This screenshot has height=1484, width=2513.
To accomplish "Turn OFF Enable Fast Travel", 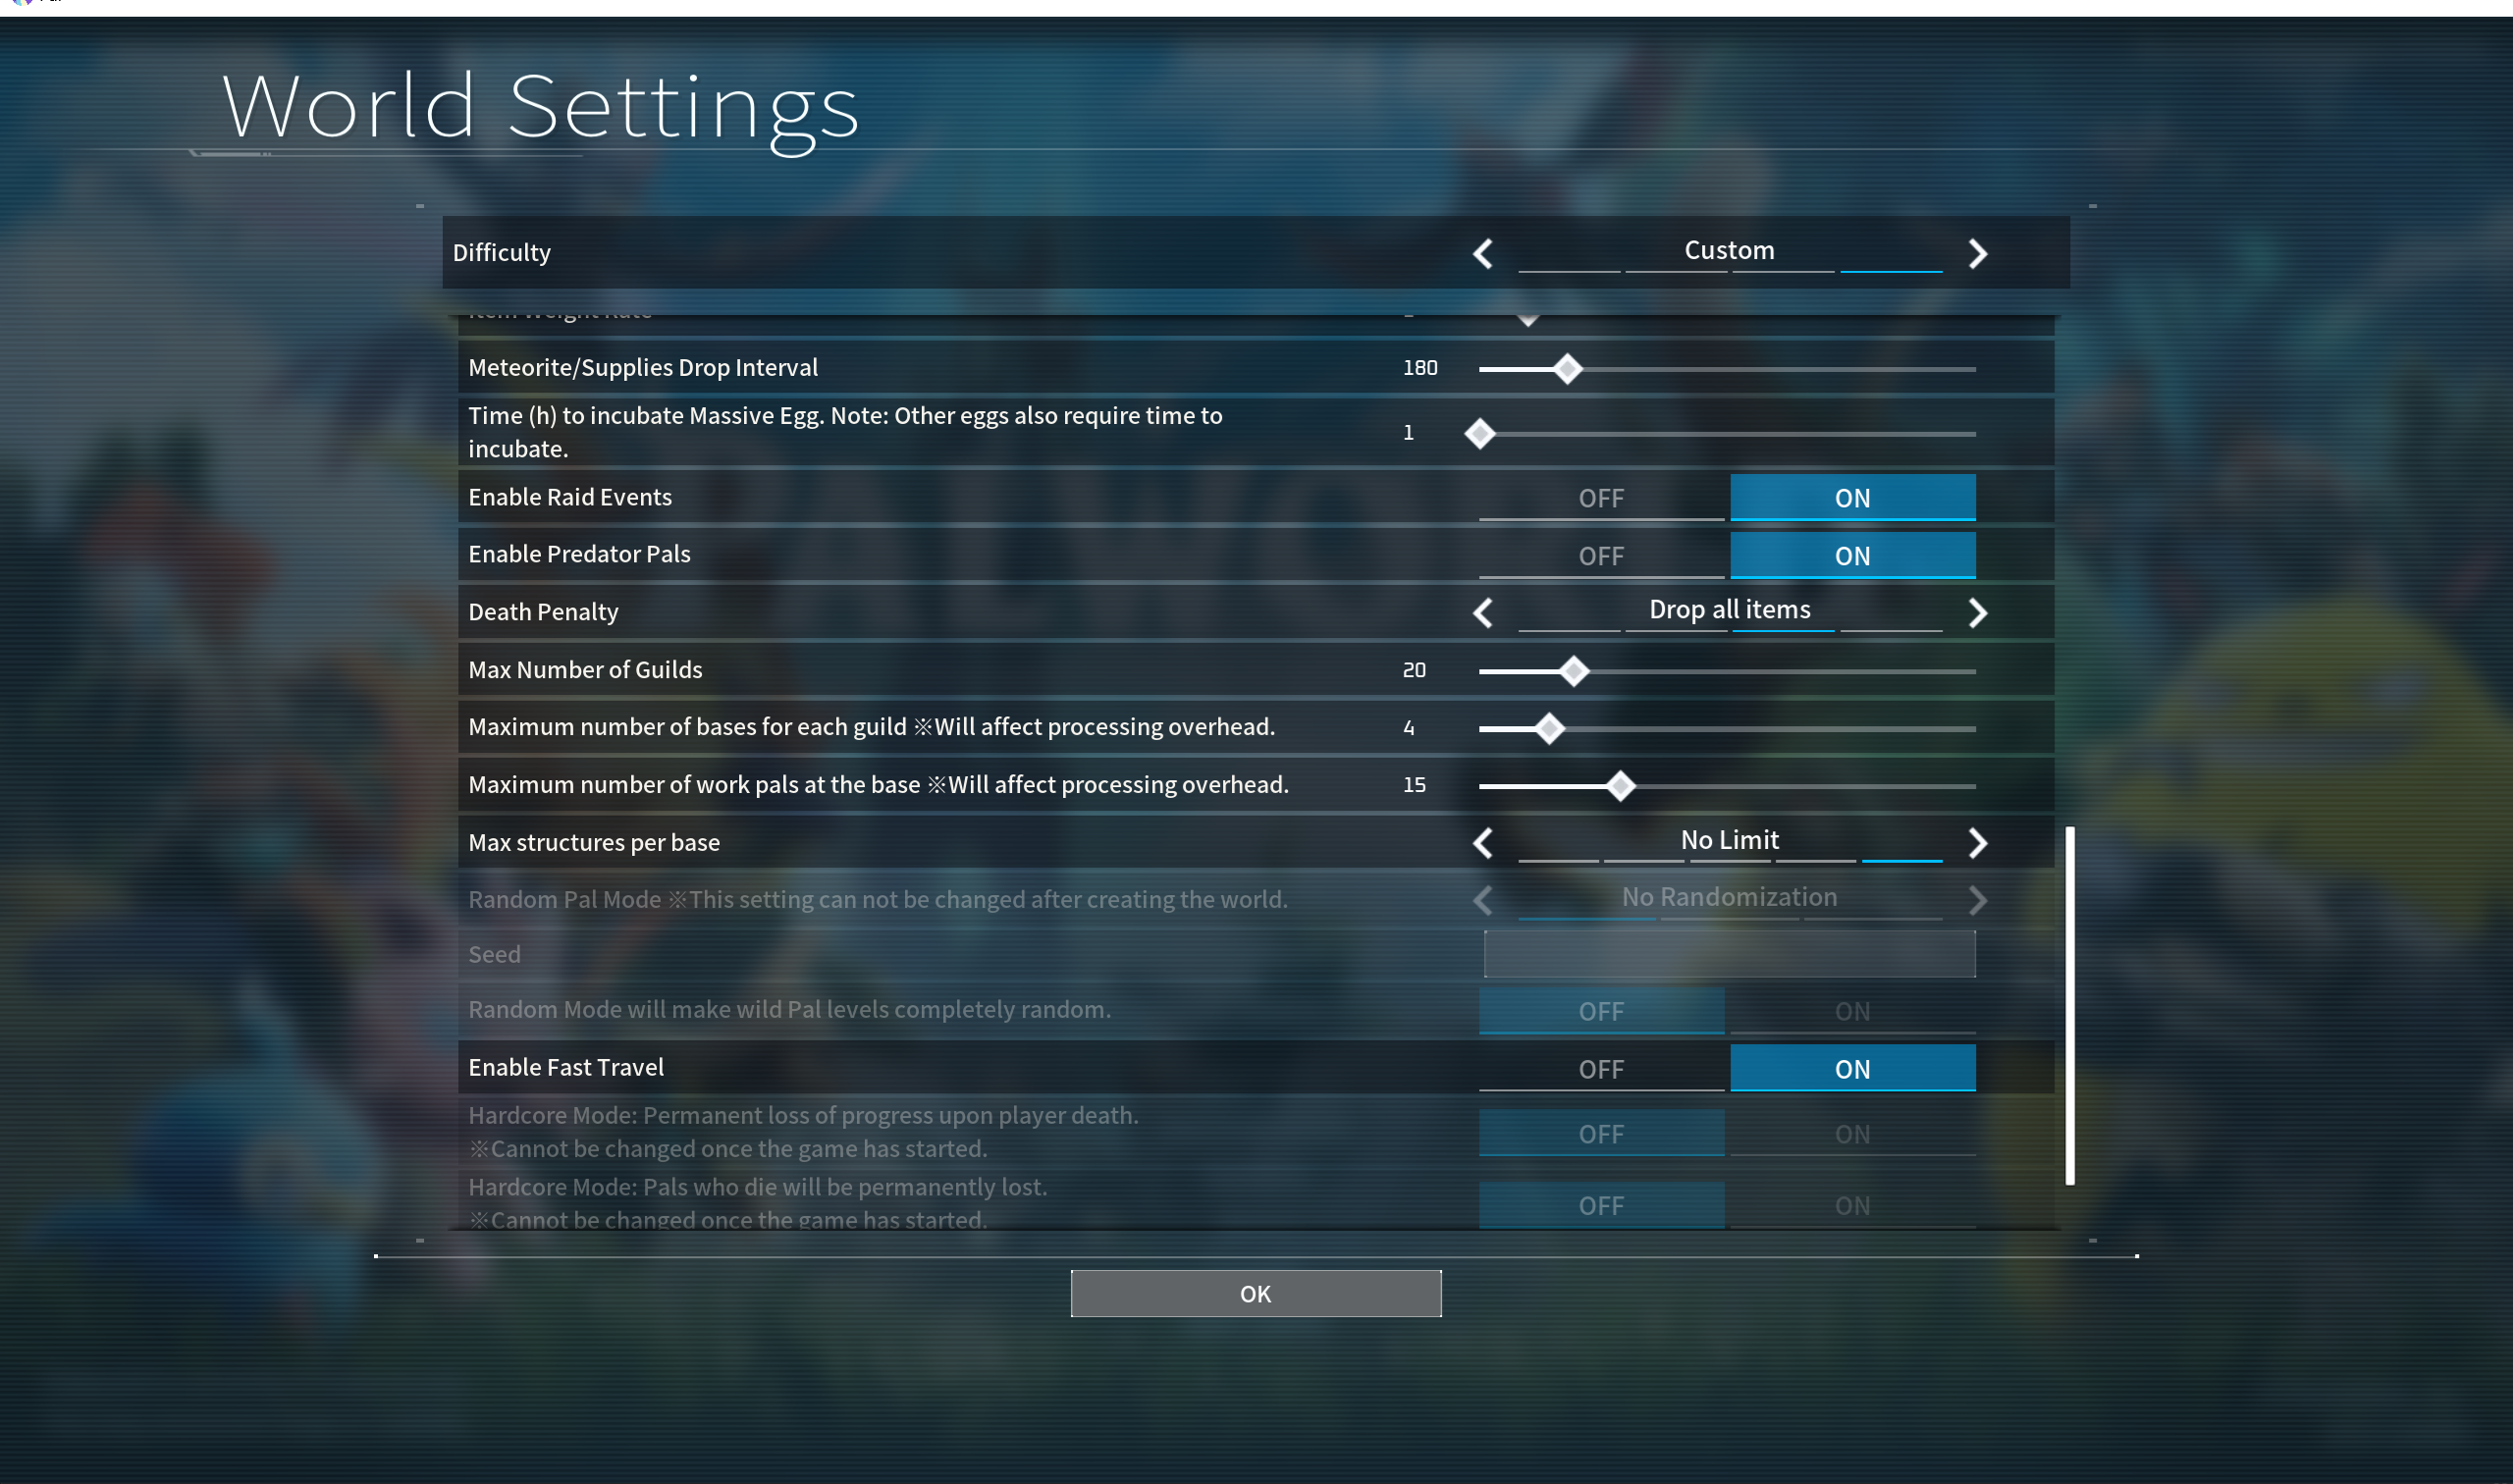I will point(1600,1068).
